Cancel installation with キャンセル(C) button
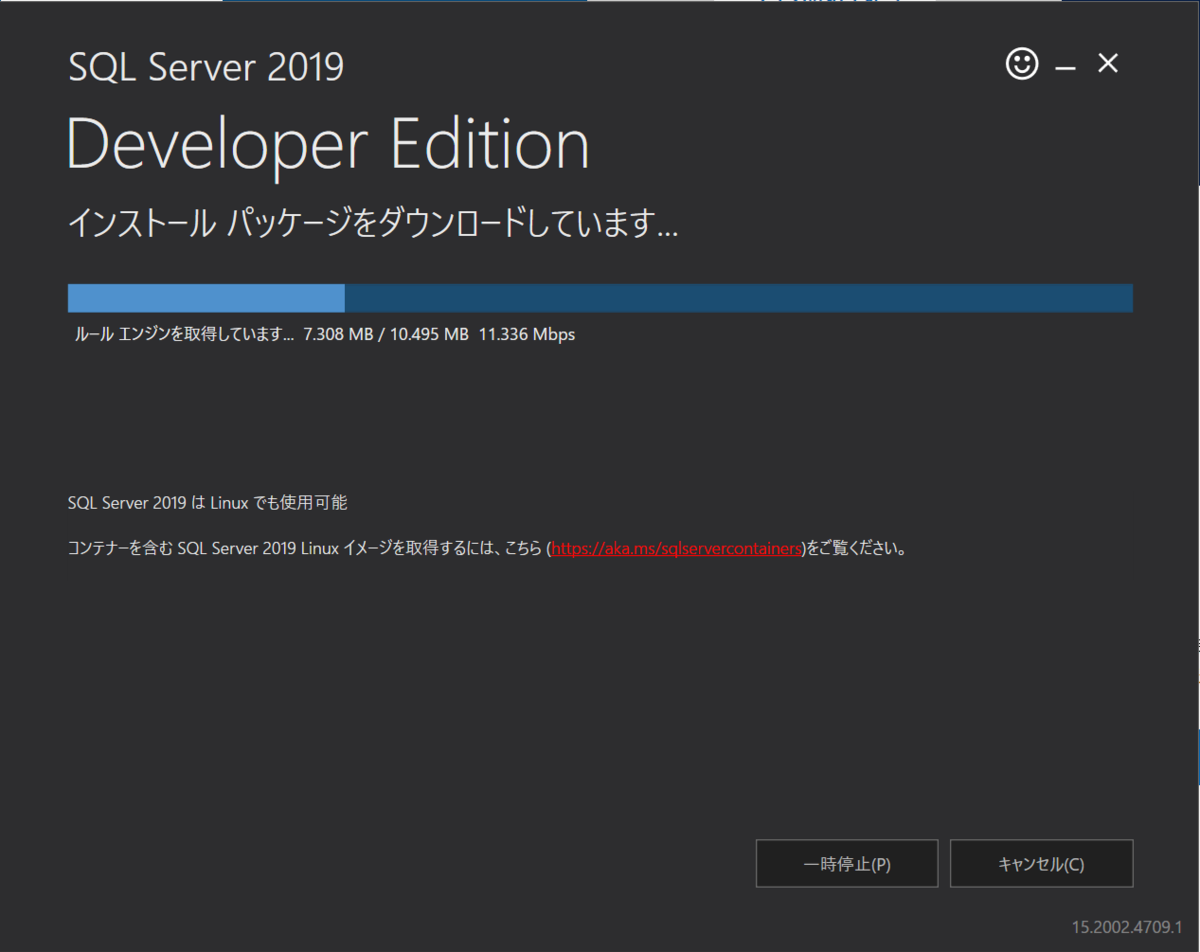 point(1041,863)
